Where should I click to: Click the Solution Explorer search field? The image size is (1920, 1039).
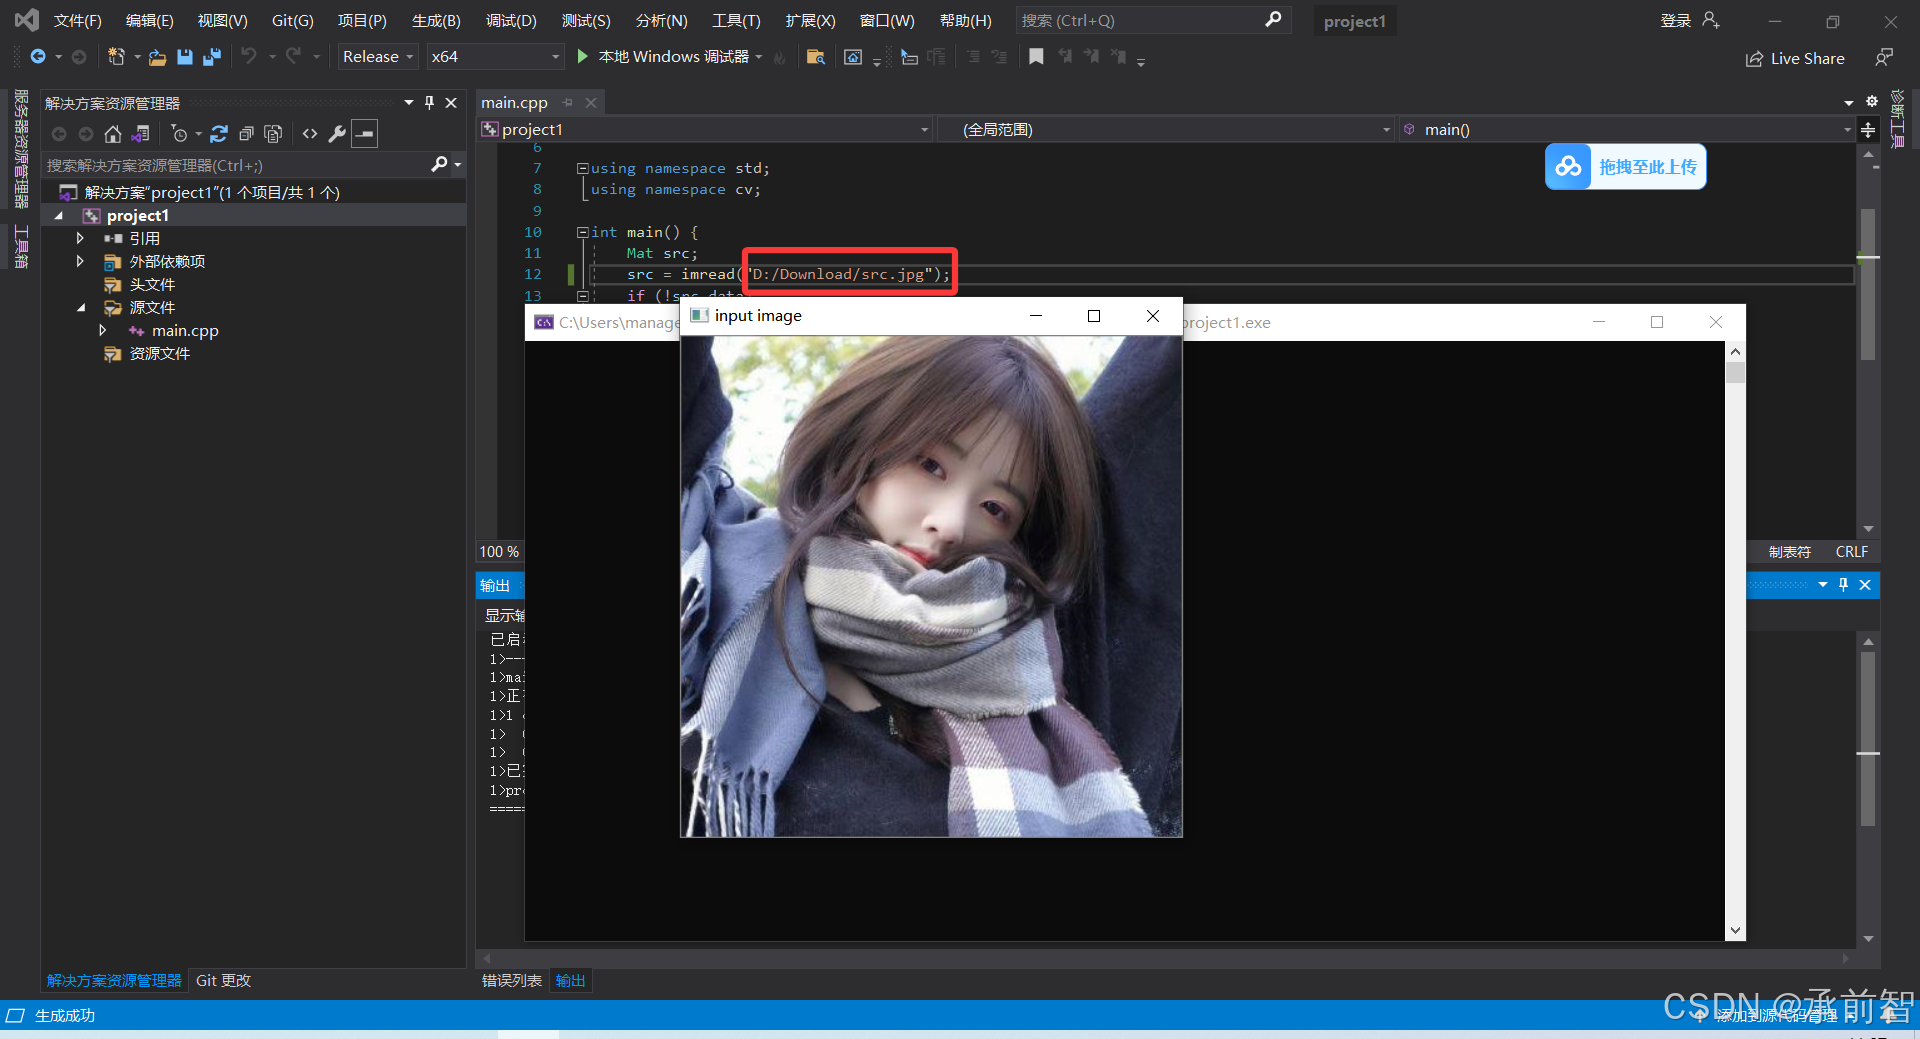coord(238,165)
